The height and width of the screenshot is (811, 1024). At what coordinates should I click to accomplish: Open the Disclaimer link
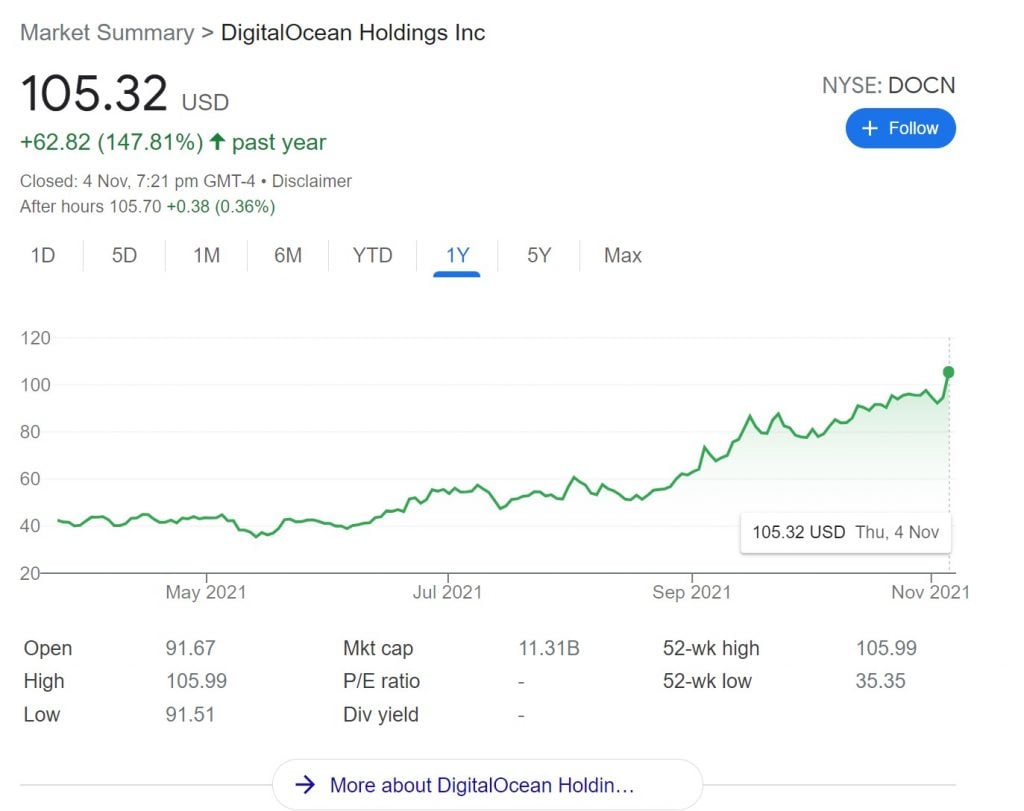pyautogui.click(x=312, y=181)
